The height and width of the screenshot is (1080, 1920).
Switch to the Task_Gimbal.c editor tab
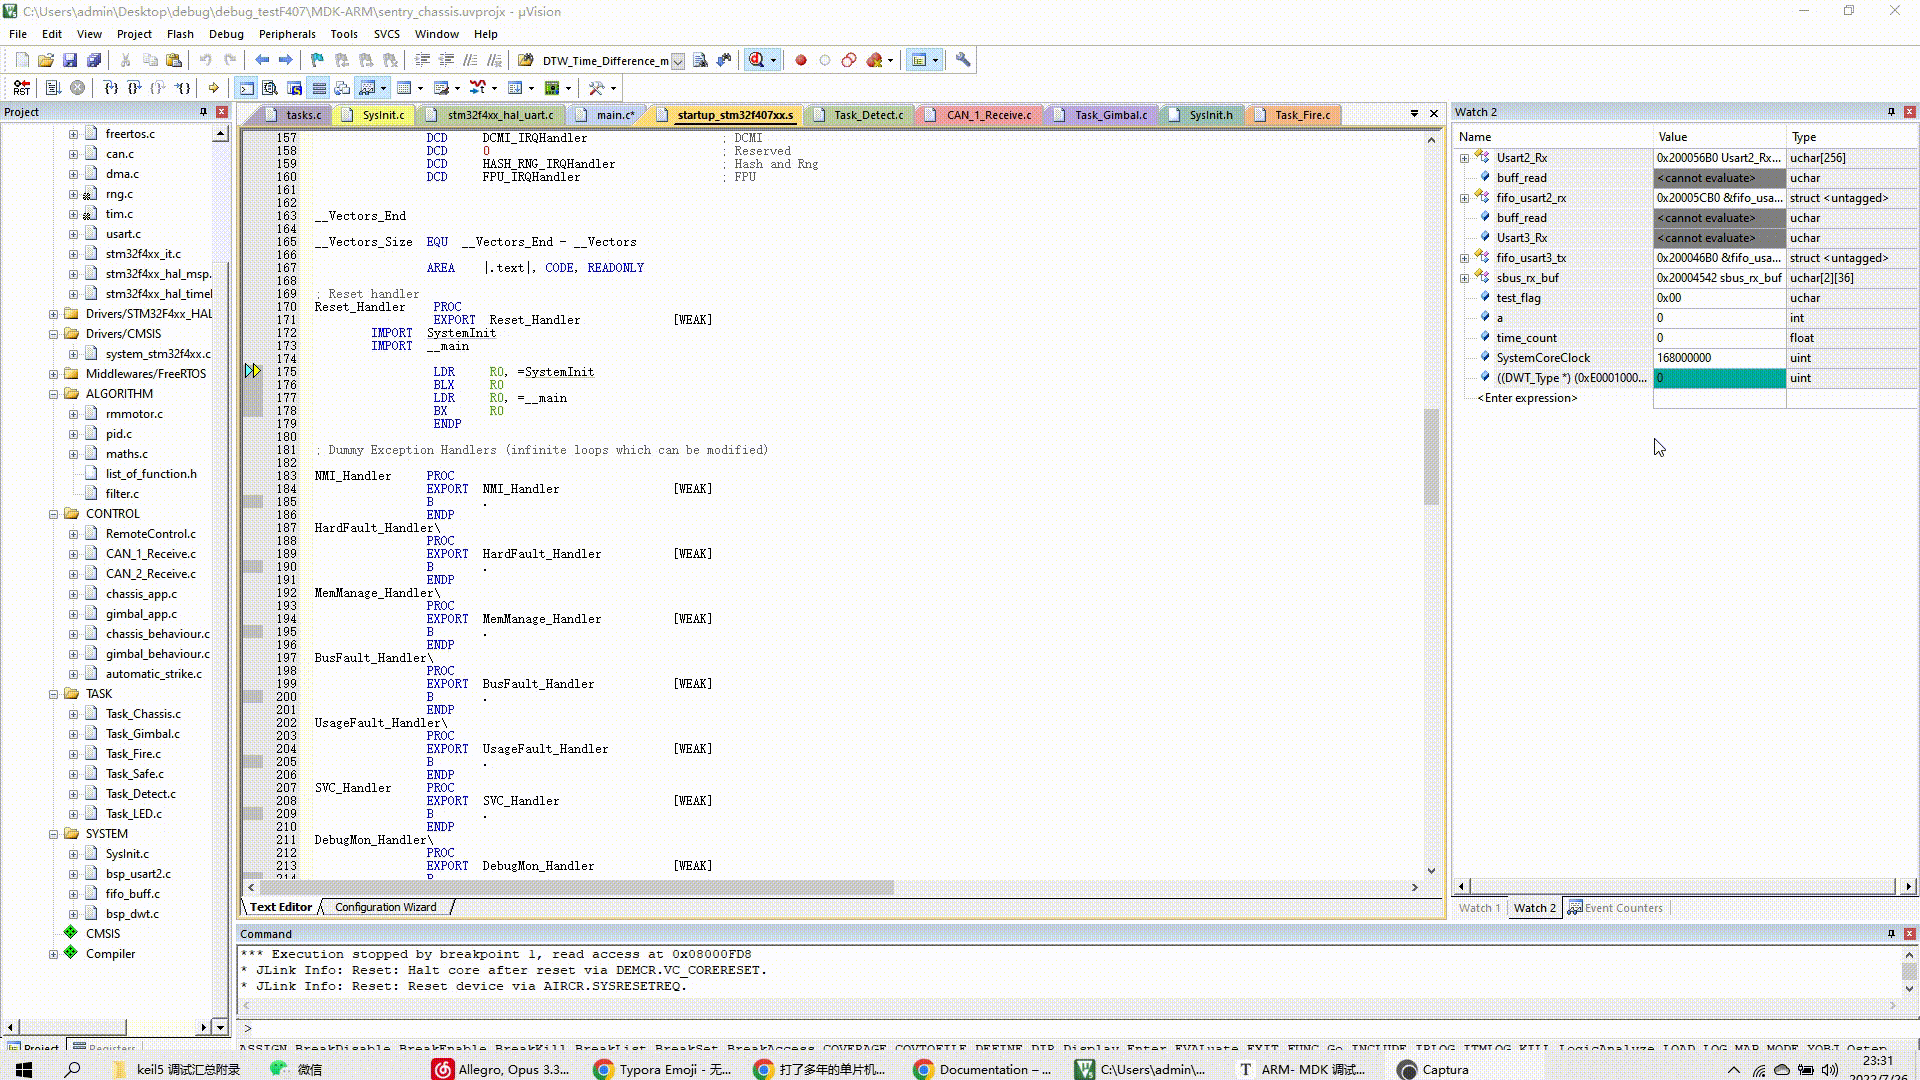1110,115
